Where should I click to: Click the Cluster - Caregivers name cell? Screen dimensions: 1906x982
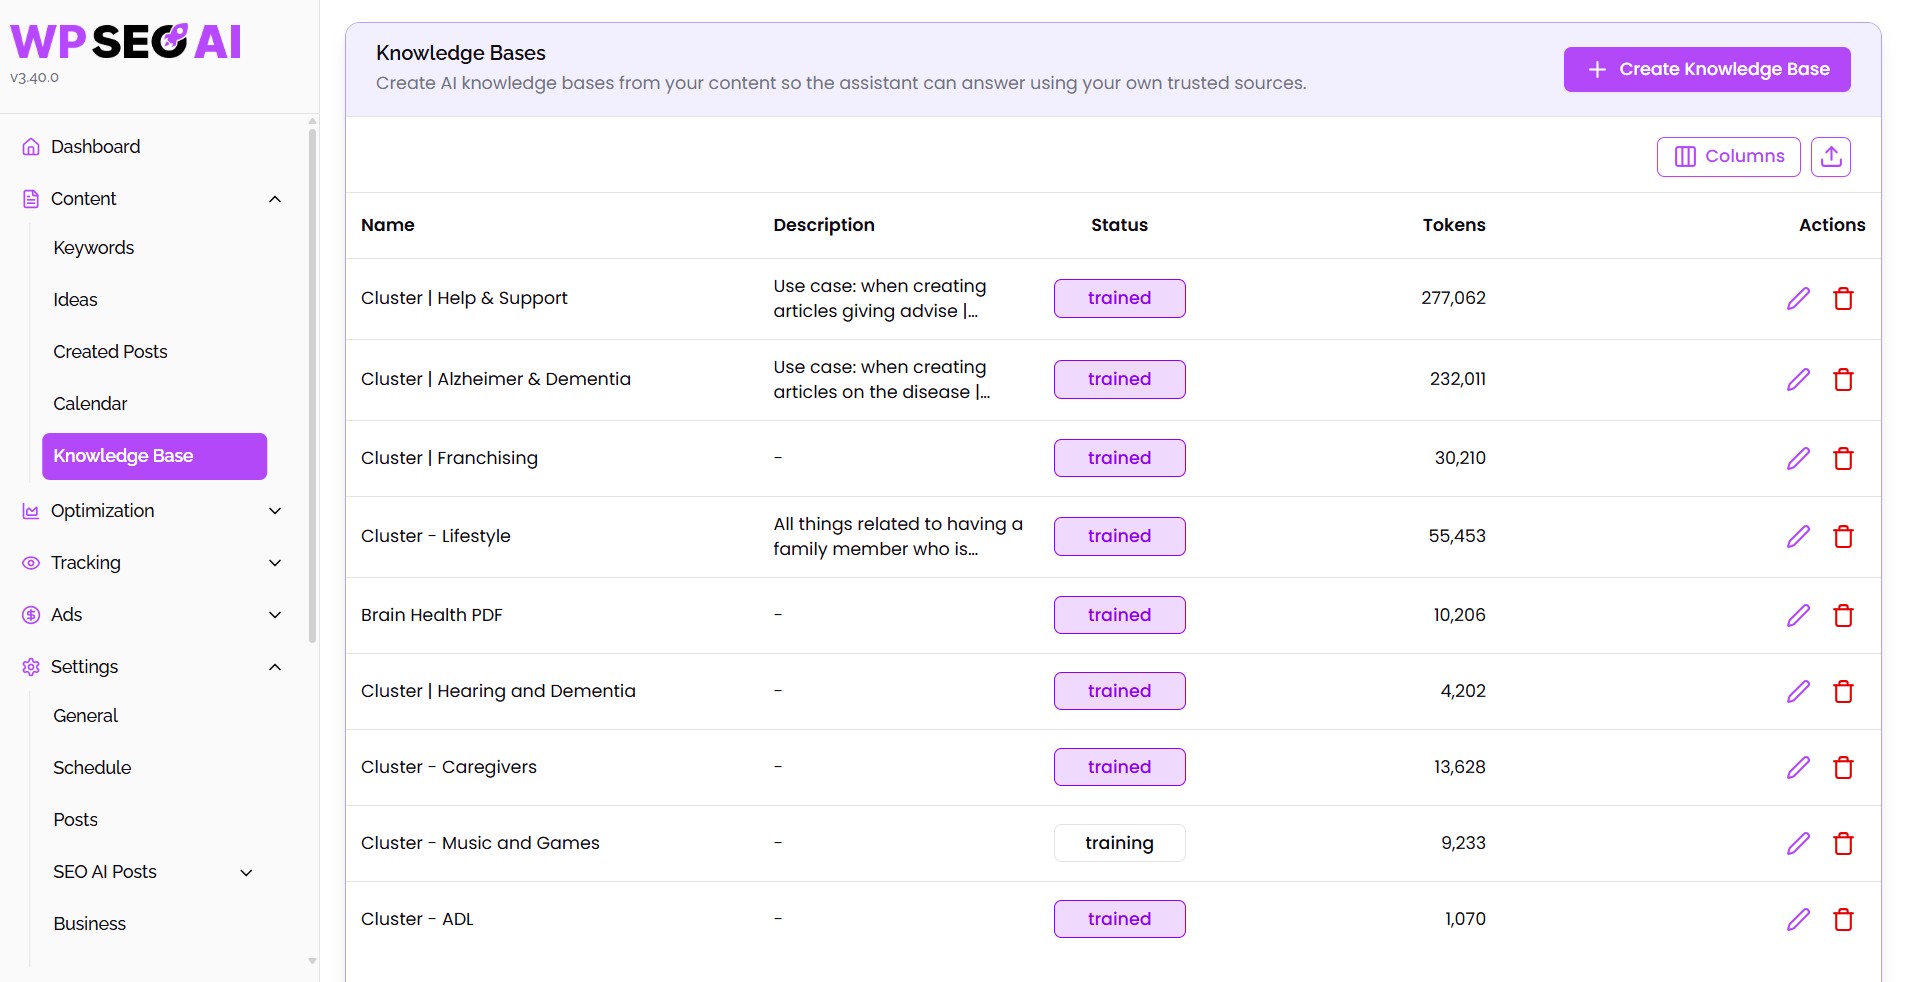[448, 767]
